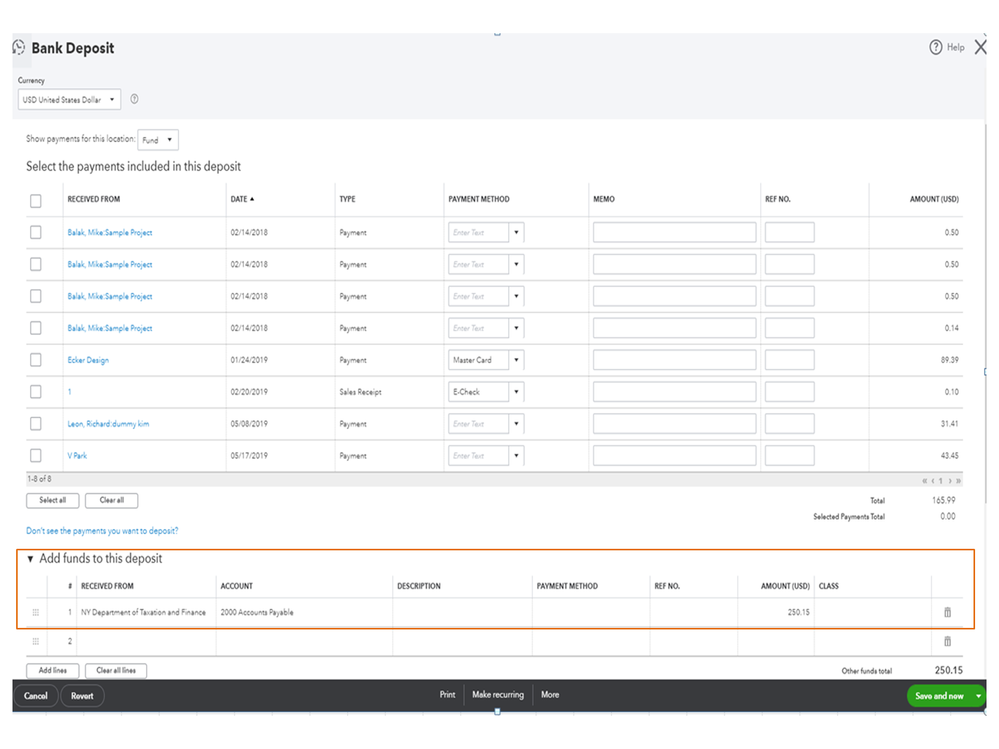Click the Add lines button
This screenshot has height=749, width=999.
pyautogui.click(x=52, y=671)
